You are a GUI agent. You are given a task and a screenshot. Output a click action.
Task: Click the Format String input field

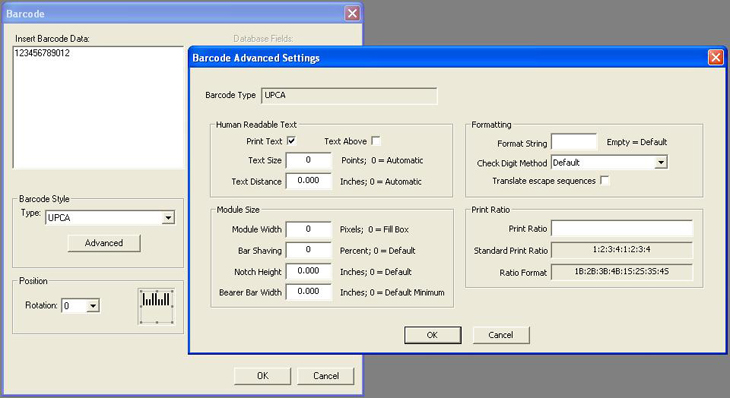pos(574,142)
